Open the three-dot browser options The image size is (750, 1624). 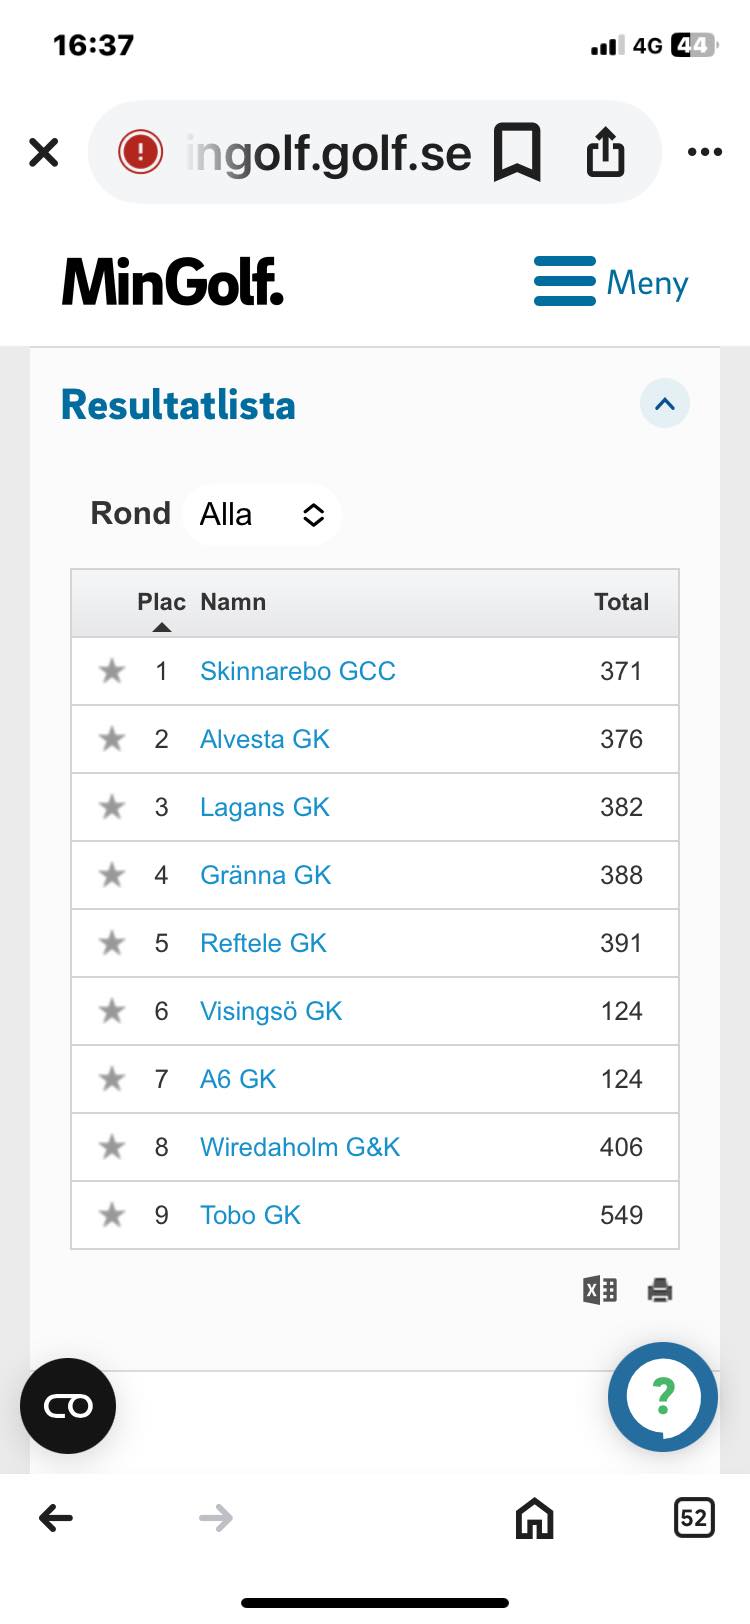(705, 152)
